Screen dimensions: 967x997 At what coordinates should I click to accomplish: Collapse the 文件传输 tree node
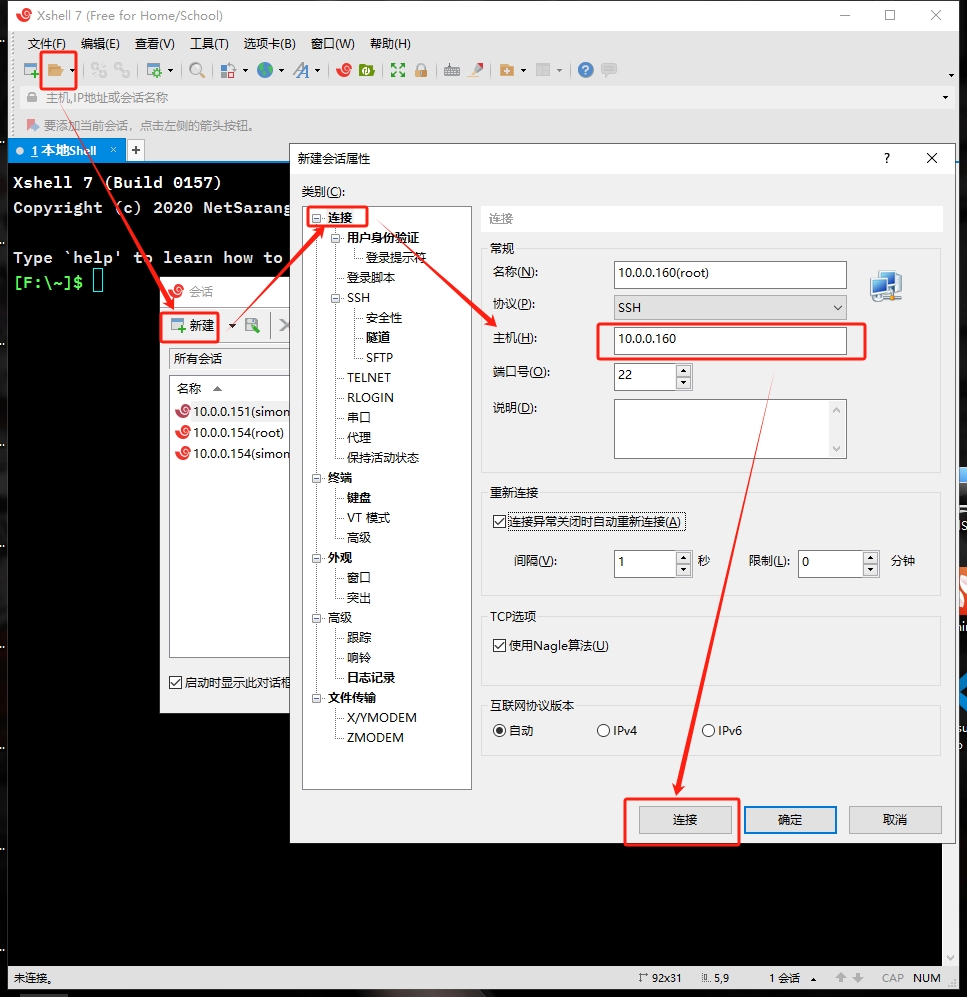tap(317, 698)
